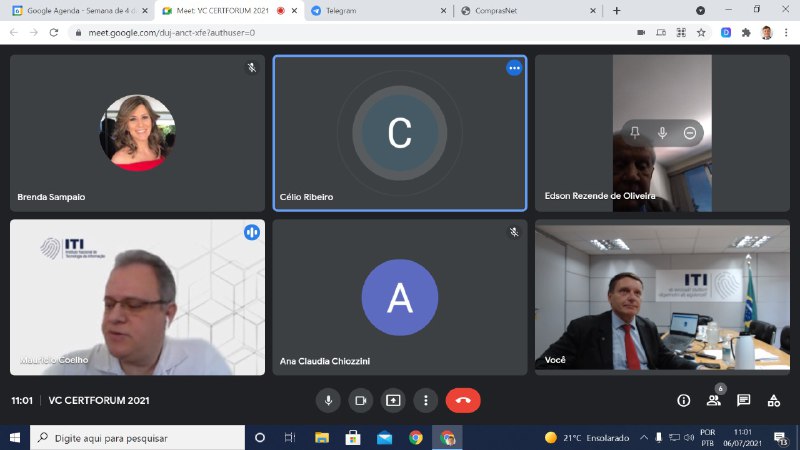Click the Meet URL address bar

350,32
